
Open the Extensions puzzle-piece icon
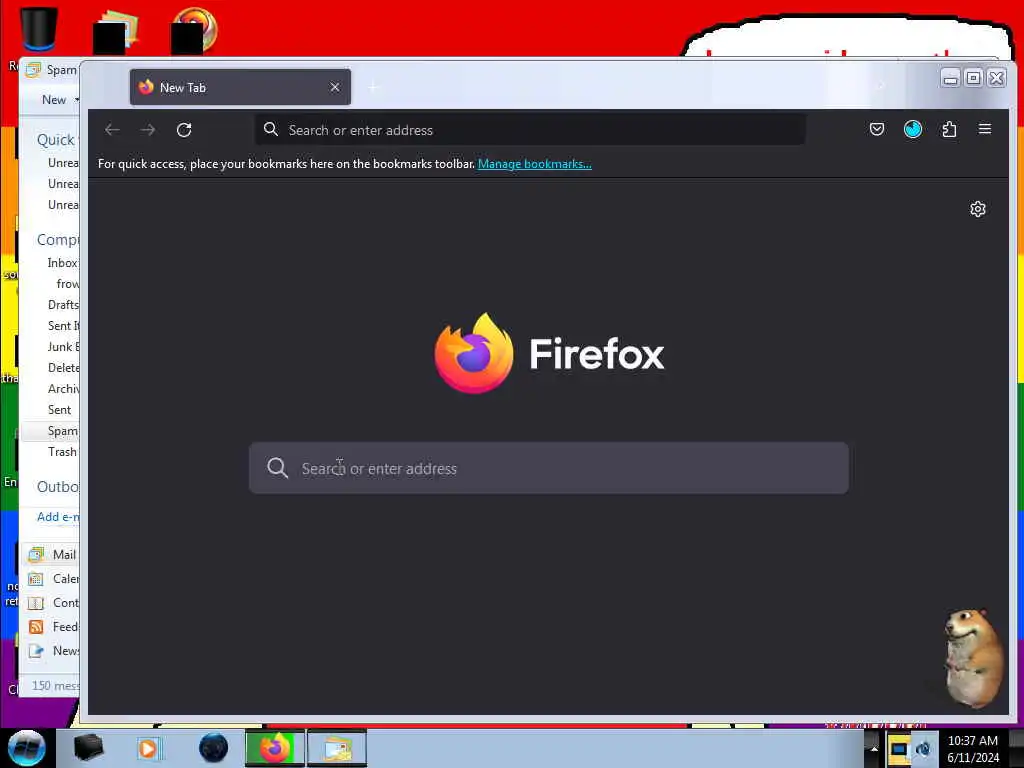949,129
